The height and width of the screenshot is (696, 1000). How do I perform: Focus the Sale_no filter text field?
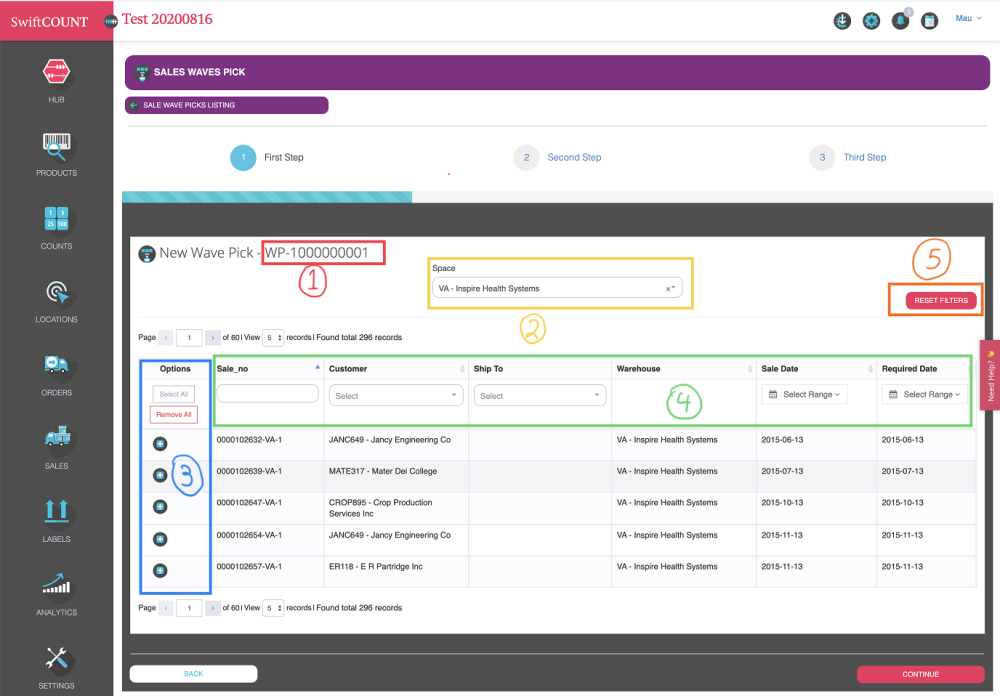pos(268,394)
